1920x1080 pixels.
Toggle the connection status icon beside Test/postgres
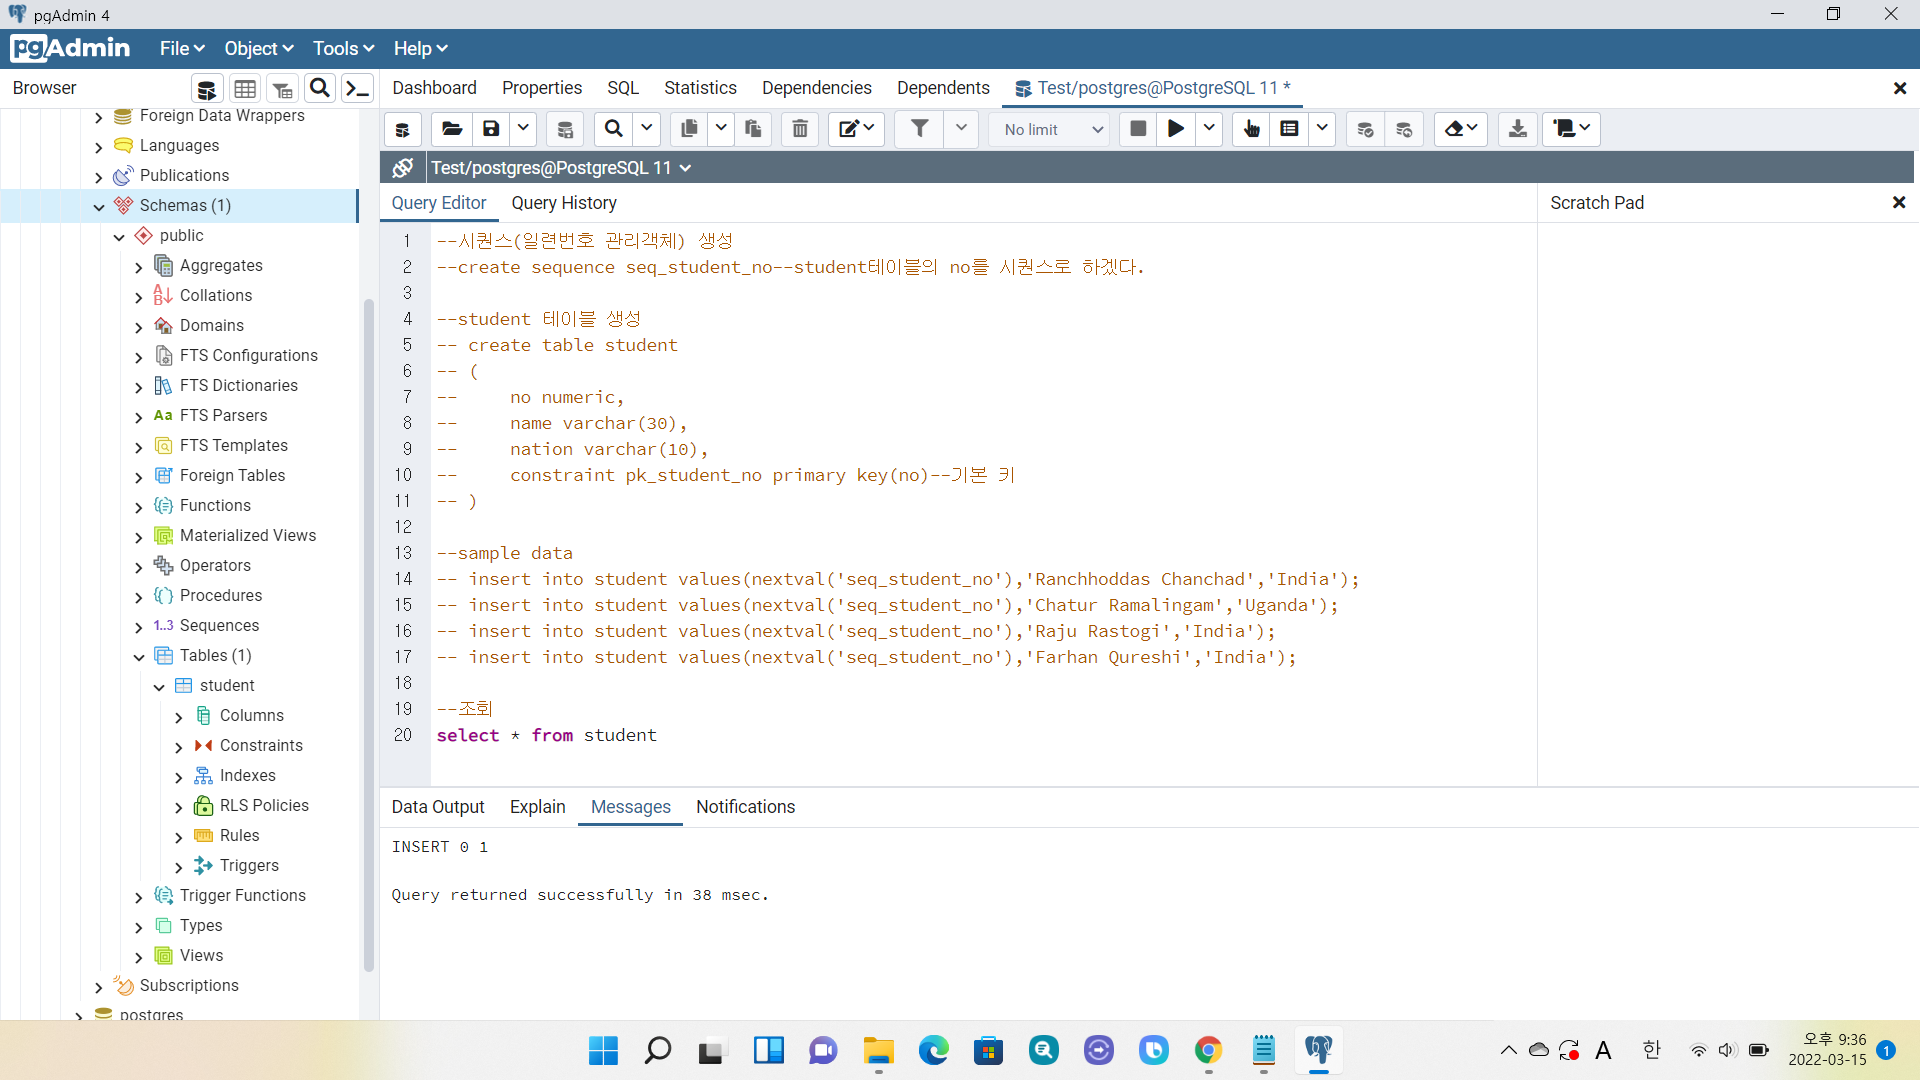[403, 168]
